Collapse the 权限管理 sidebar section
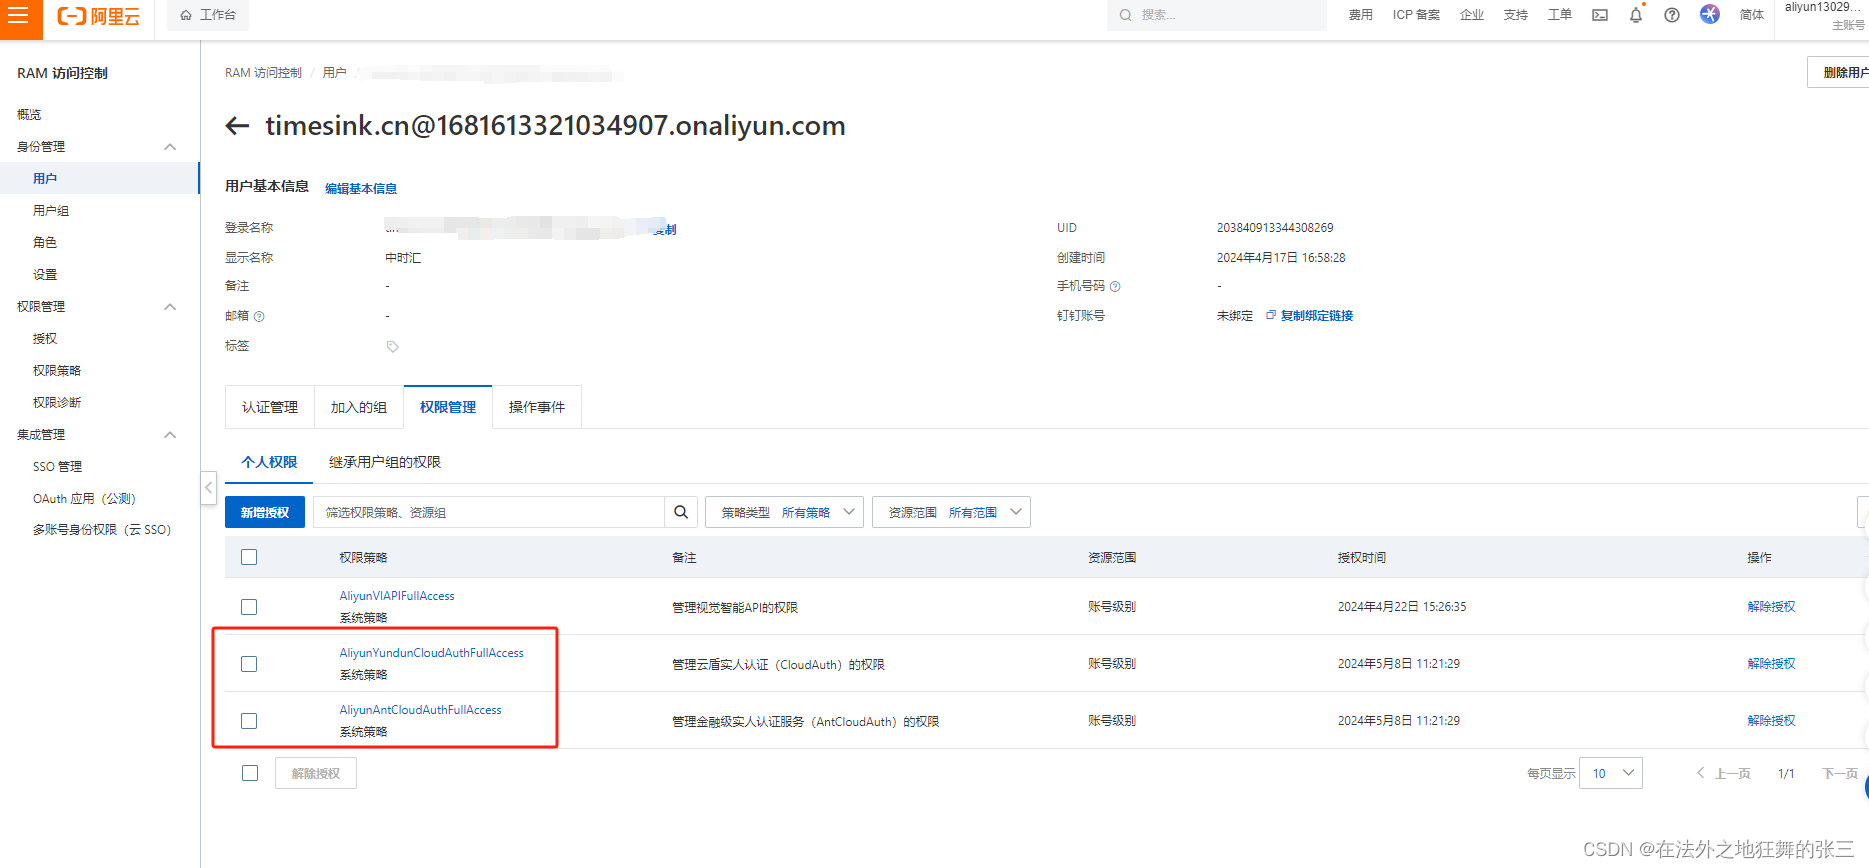This screenshot has height=868, width=1869. point(170,307)
